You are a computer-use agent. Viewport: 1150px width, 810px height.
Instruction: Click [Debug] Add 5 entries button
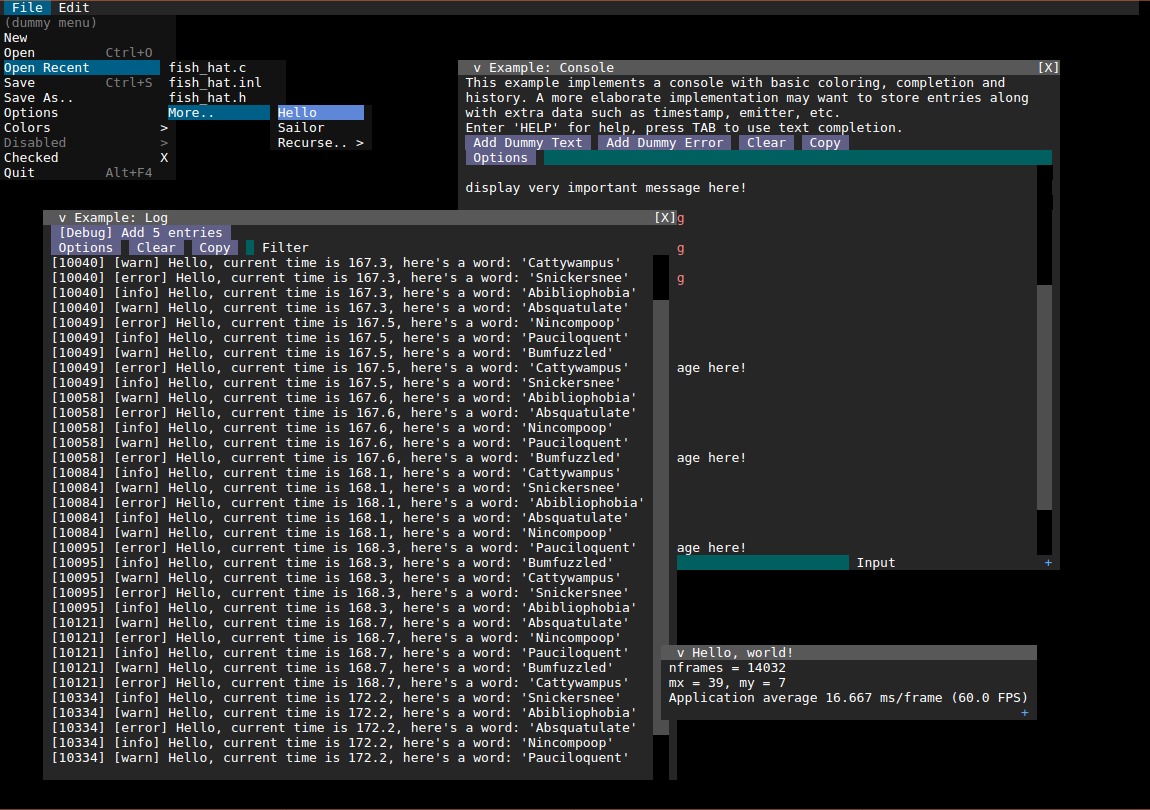click(141, 233)
